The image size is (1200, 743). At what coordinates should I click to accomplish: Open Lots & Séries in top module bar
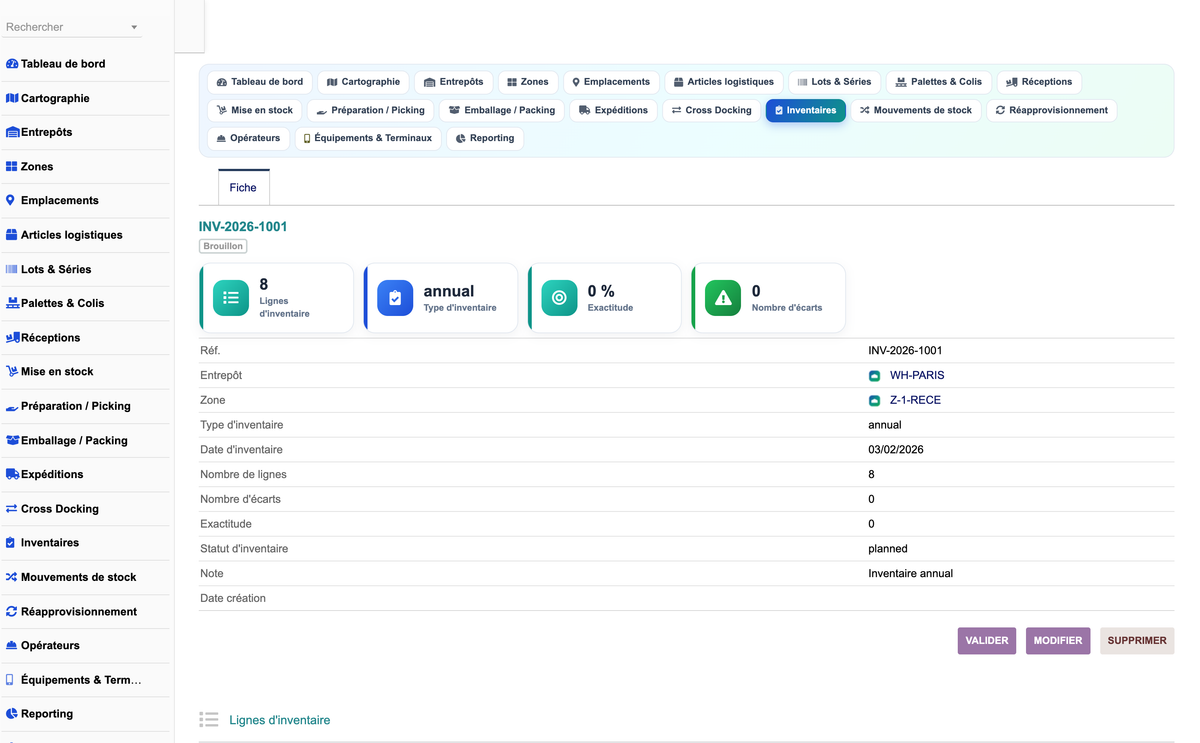(x=834, y=82)
